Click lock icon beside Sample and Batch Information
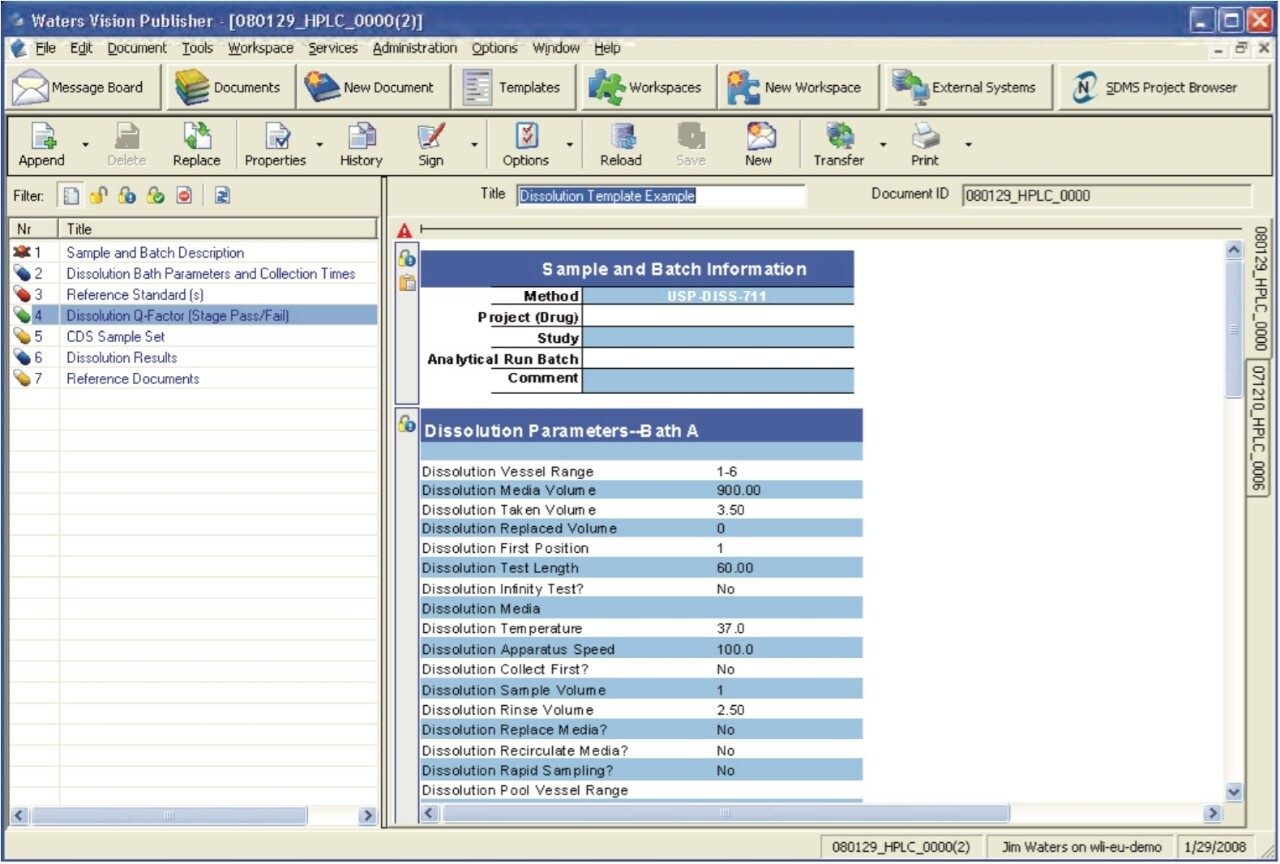1280x864 pixels. pyautogui.click(x=407, y=259)
